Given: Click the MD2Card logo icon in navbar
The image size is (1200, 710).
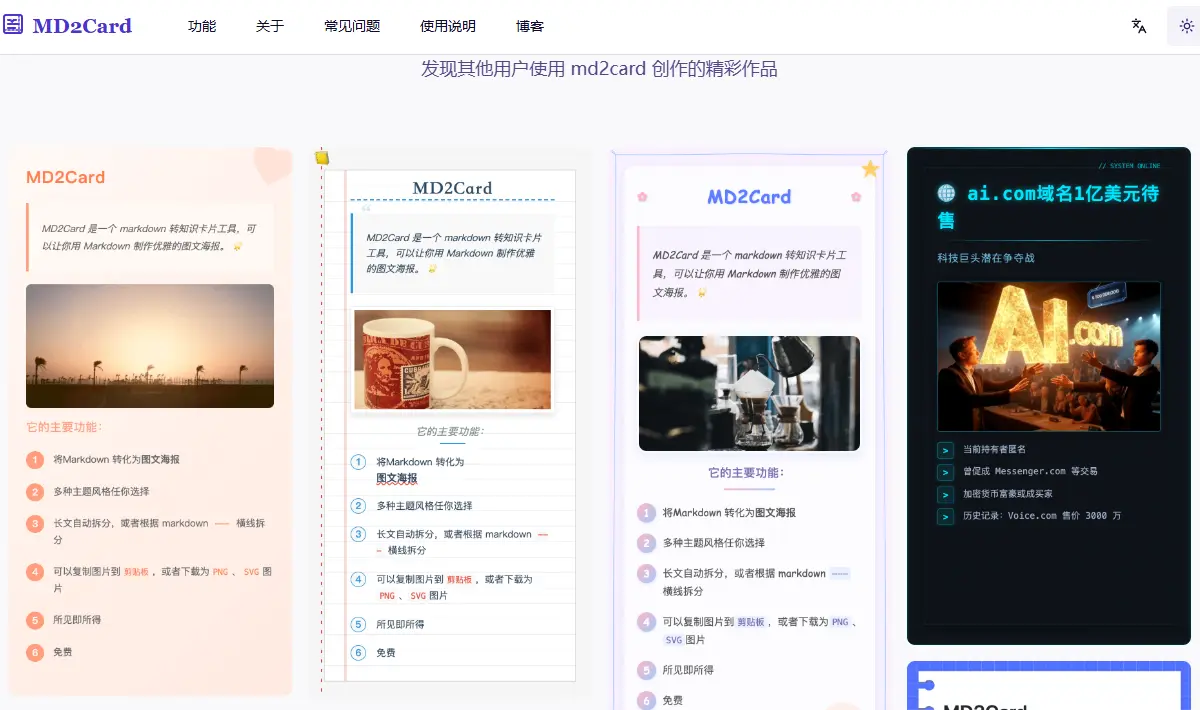Looking at the screenshot, I should (13, 26).
